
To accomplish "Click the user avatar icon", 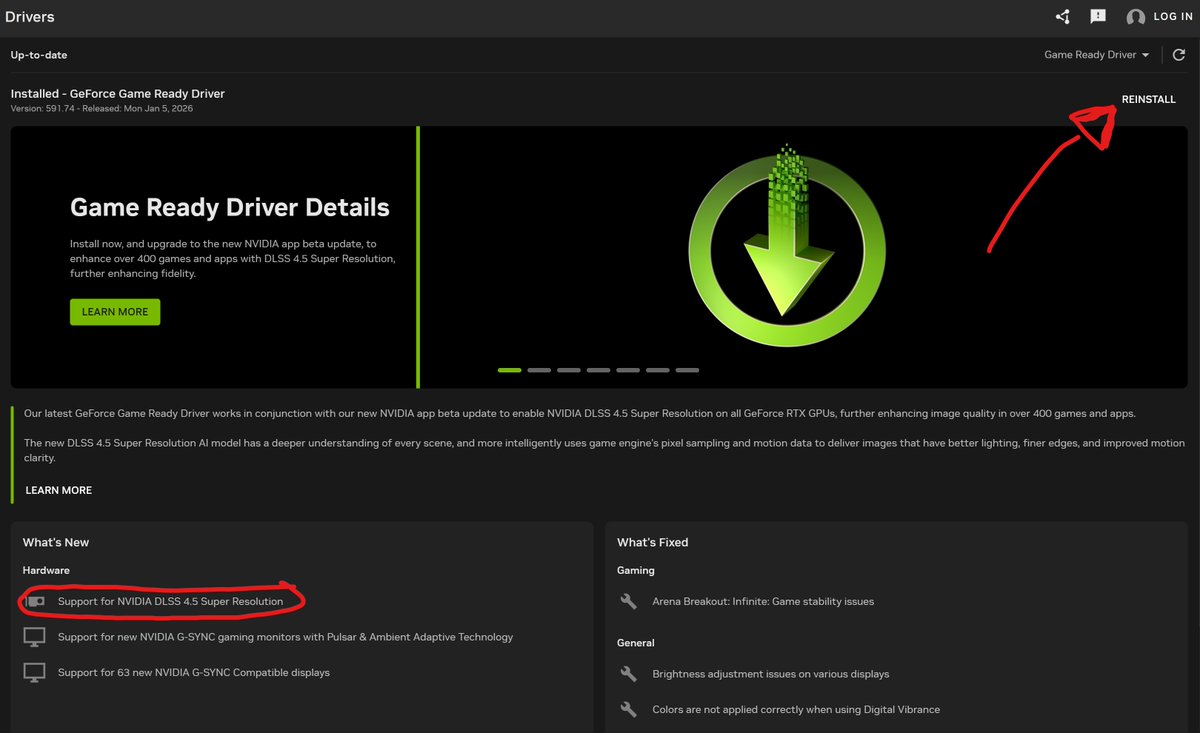I will [x=1135, y=18].
